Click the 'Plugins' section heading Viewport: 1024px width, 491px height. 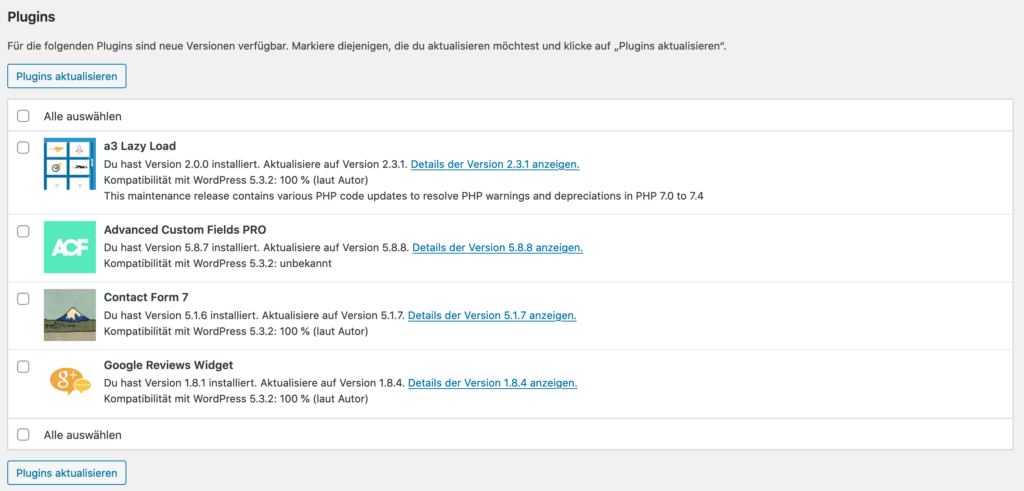point(31,16)
